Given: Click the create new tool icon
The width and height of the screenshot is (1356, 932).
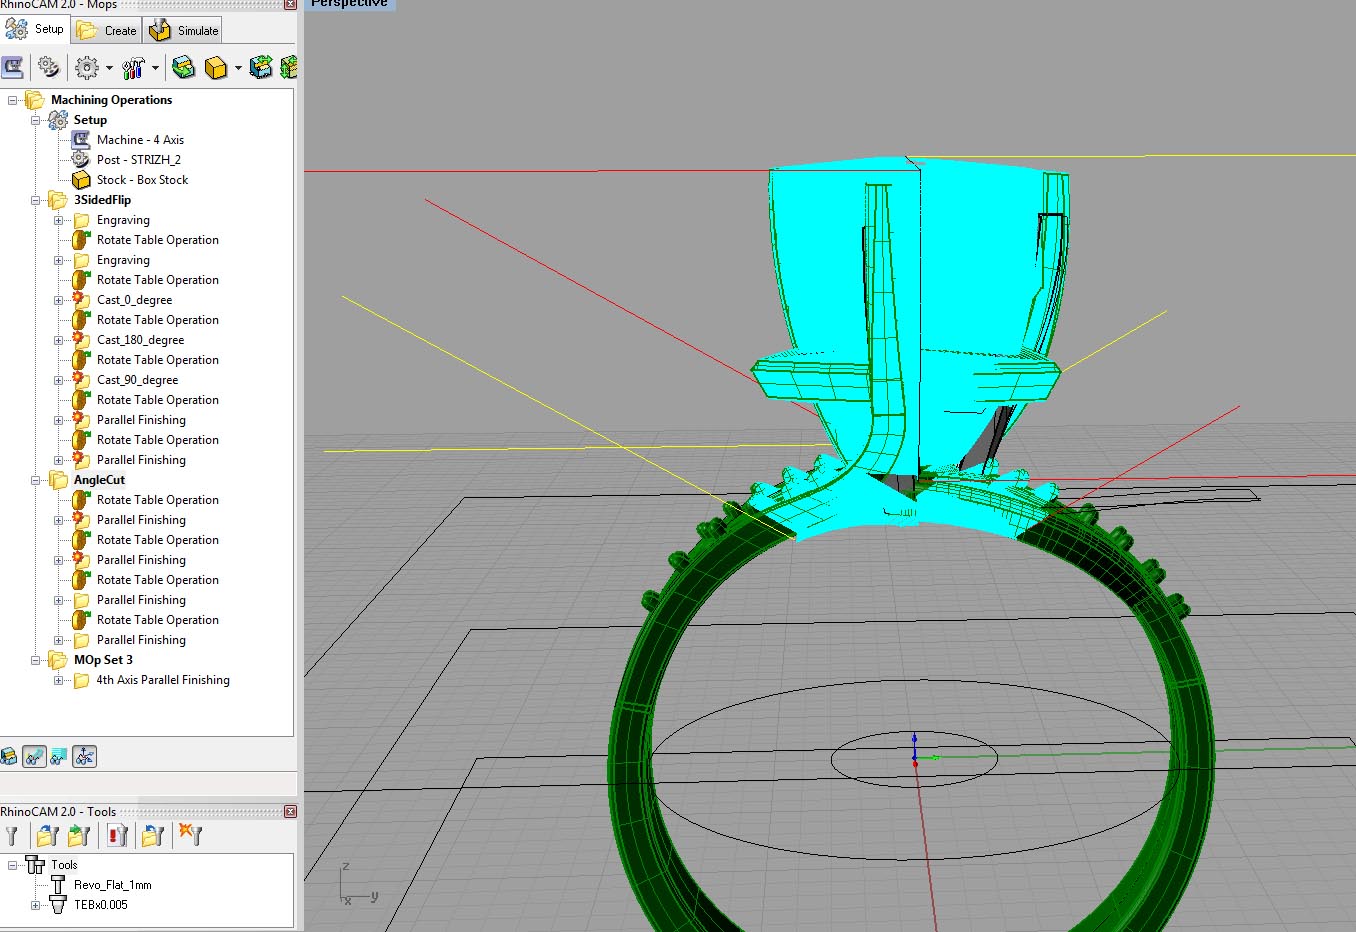Looking at the screenshot, I should click(x=12, y=835).
